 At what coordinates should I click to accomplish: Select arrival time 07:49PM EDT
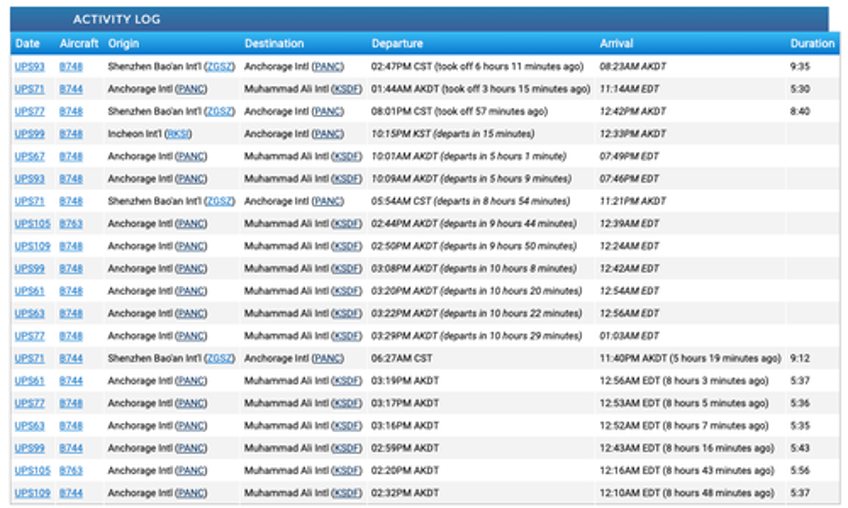[630, 156]
